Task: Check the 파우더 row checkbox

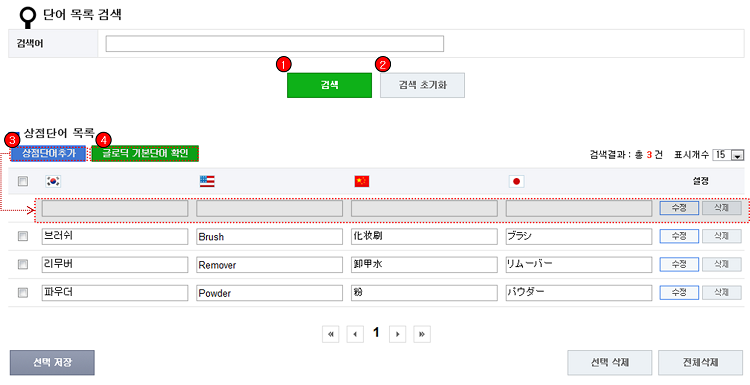Action: (x=22, y=293)
